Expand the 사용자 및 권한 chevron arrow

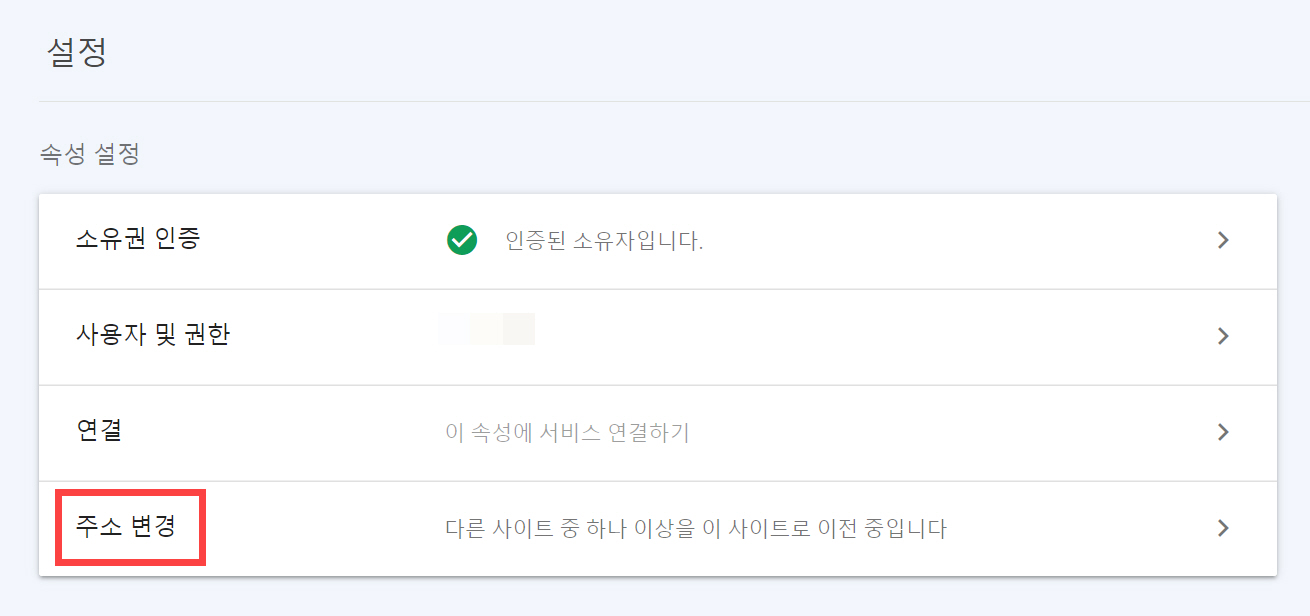pyautogui.click(x=1222, y=337)
